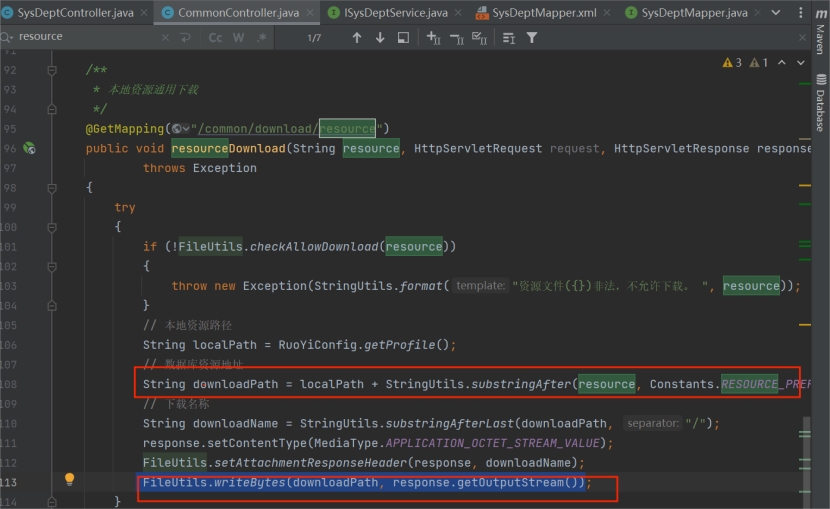Jump to next search occurrence arrow
This screenshot has height=509, width=830.
(x=380, y=37)
